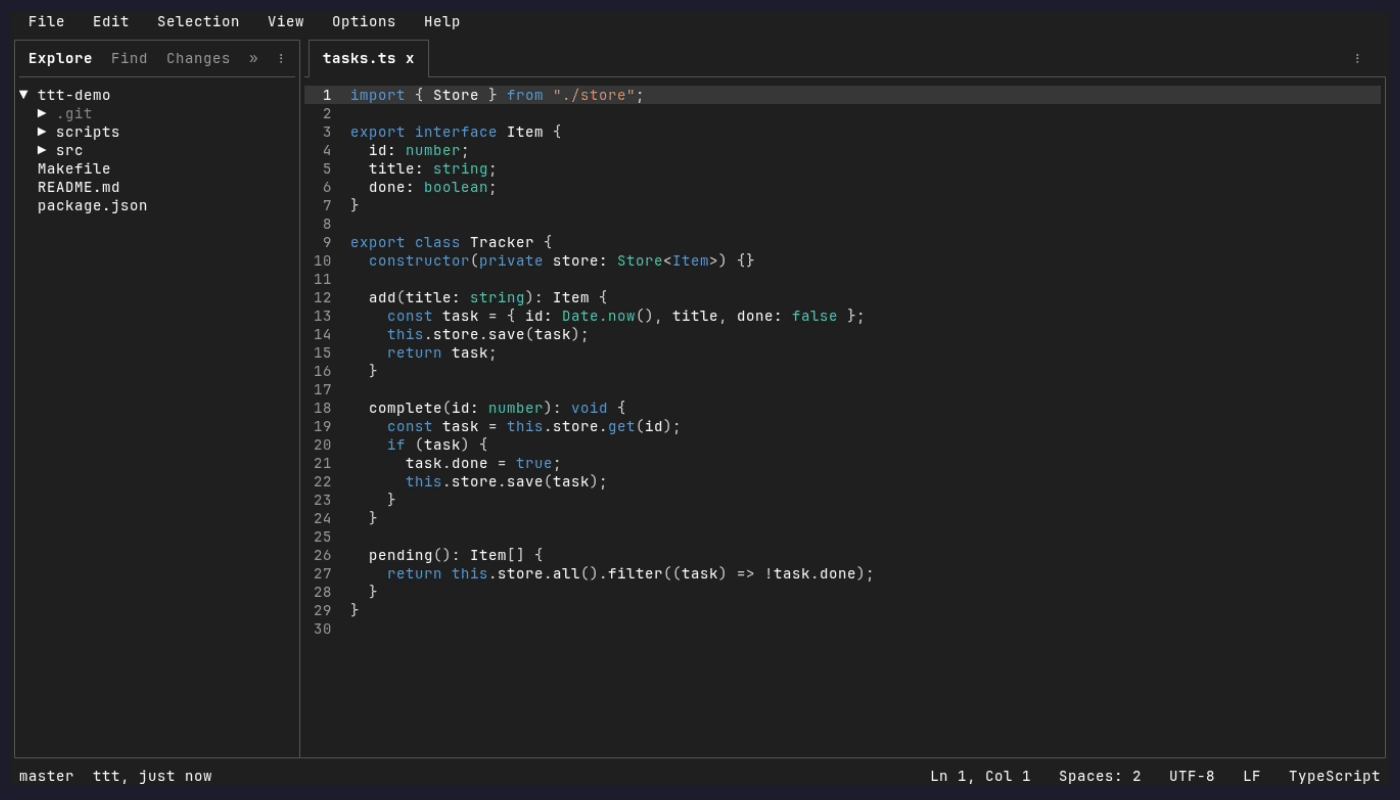Viewport: 1400px width, 800px height.
Task: Open the Edit menu
Action: (111, 21)
